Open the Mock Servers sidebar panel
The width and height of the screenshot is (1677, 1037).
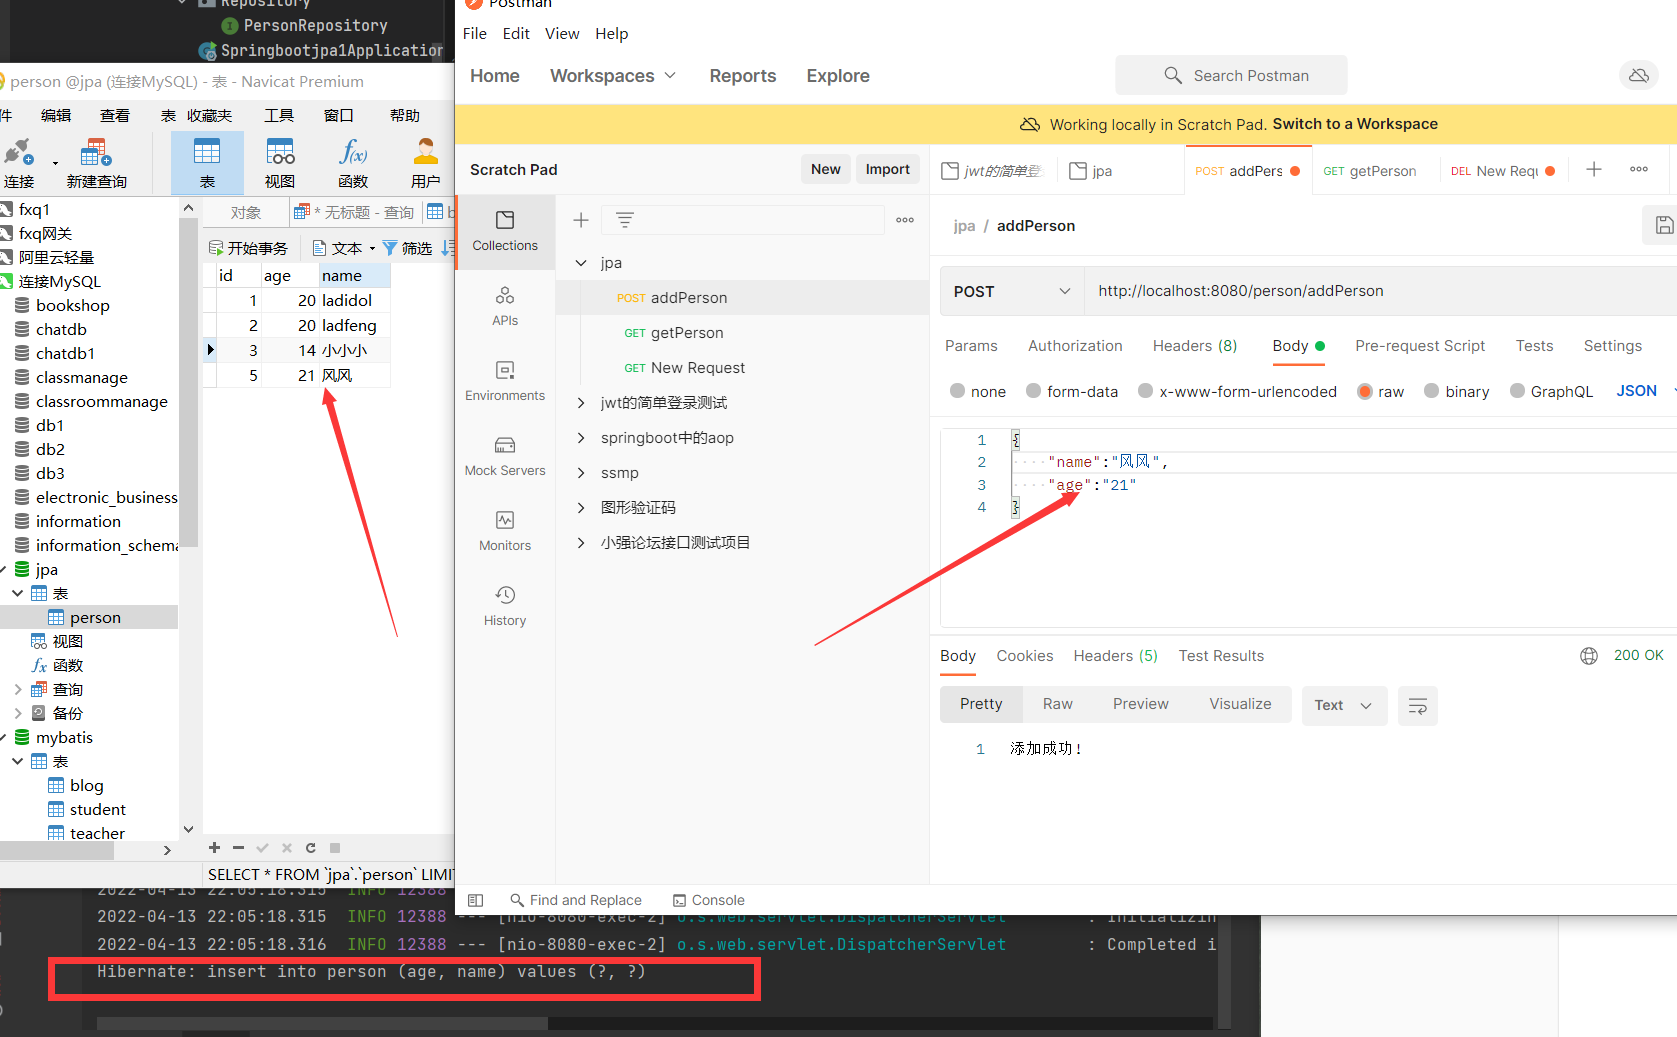(x=505, y=456)
